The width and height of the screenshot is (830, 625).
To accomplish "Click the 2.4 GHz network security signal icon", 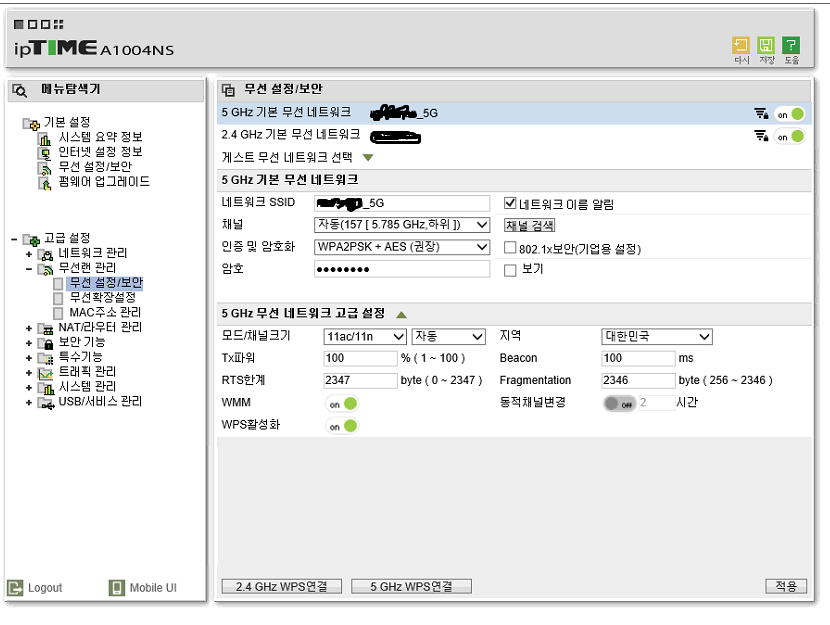I will [x=761, y=136].
